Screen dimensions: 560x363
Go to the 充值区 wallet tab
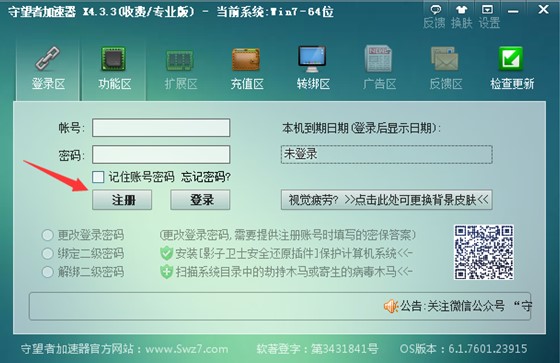[x=246, y=69]
